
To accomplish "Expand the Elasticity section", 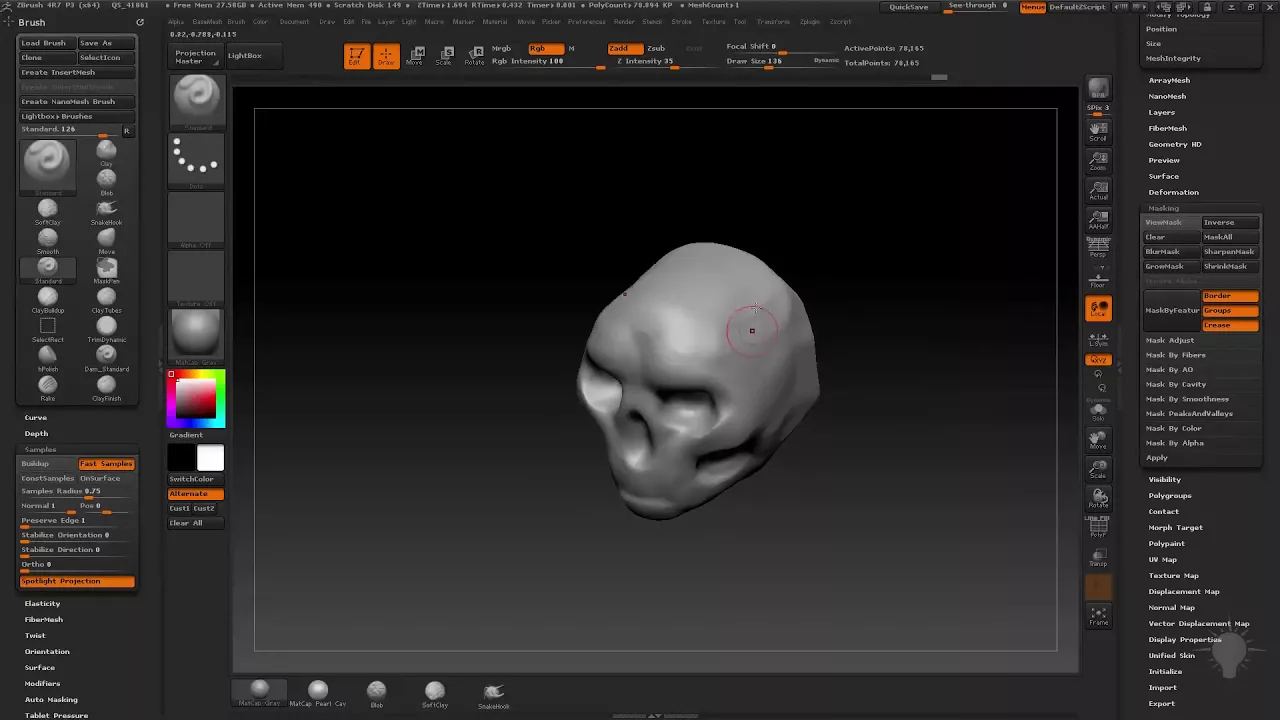I will pyautogui.click(x=43, y=604).
